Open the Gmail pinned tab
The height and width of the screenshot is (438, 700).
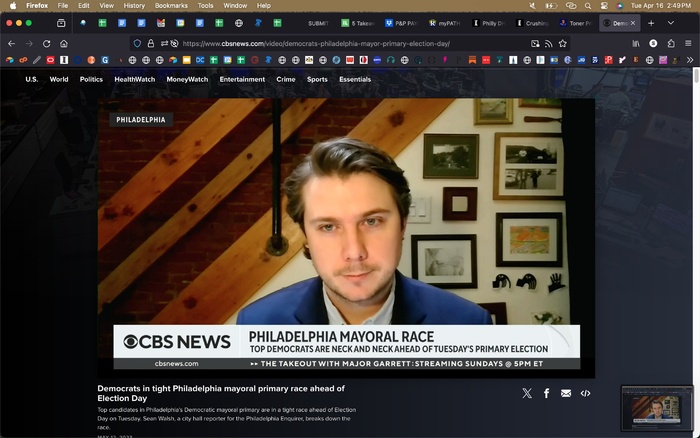click(161, 23)
